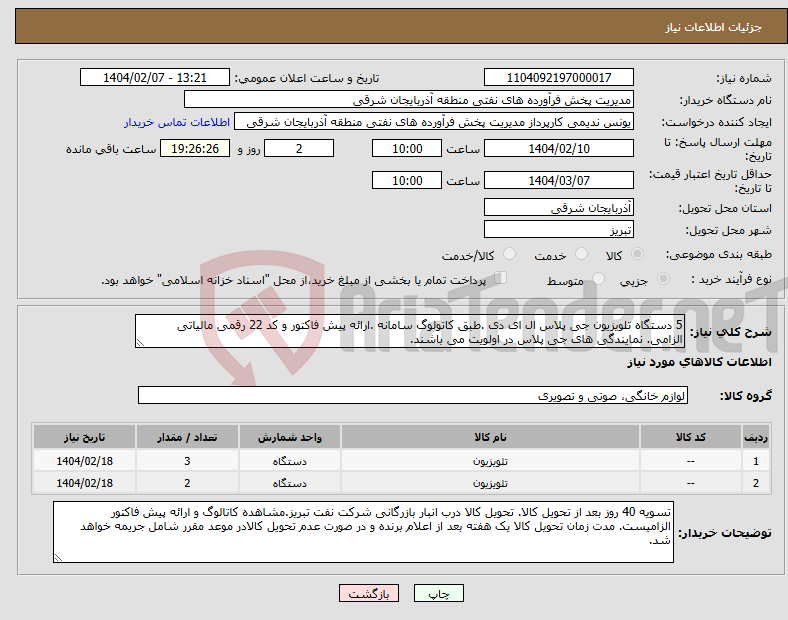This screenshot has width=788, height=620.
Task: Click the نام کالا column header
Action: click(490, 437)
